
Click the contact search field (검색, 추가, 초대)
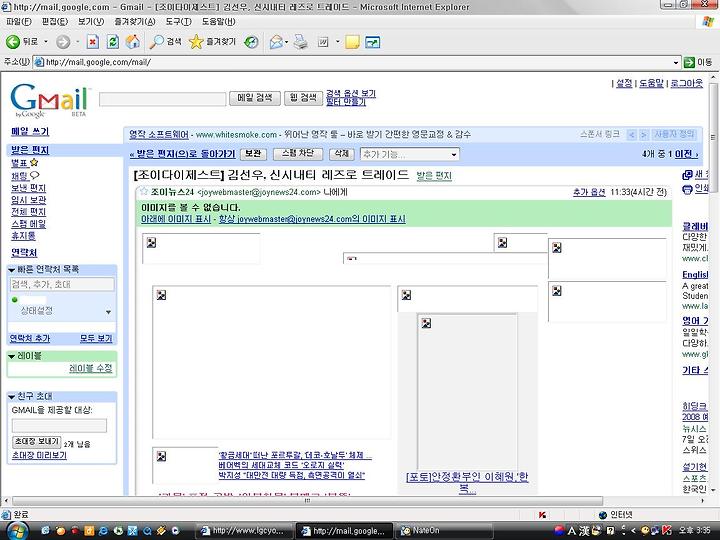(62, 284)
